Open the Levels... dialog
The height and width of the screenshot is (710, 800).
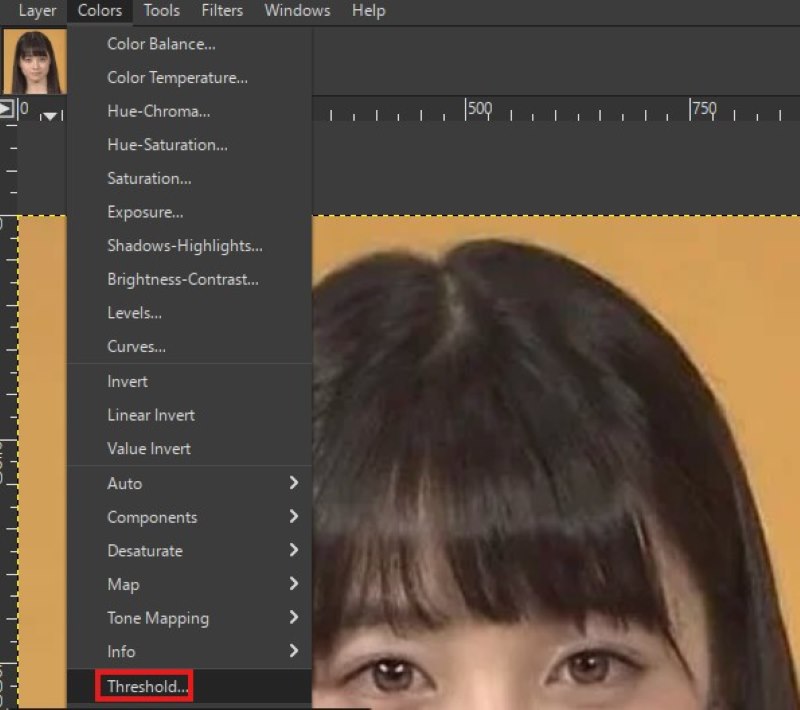[x=190, y=314]
